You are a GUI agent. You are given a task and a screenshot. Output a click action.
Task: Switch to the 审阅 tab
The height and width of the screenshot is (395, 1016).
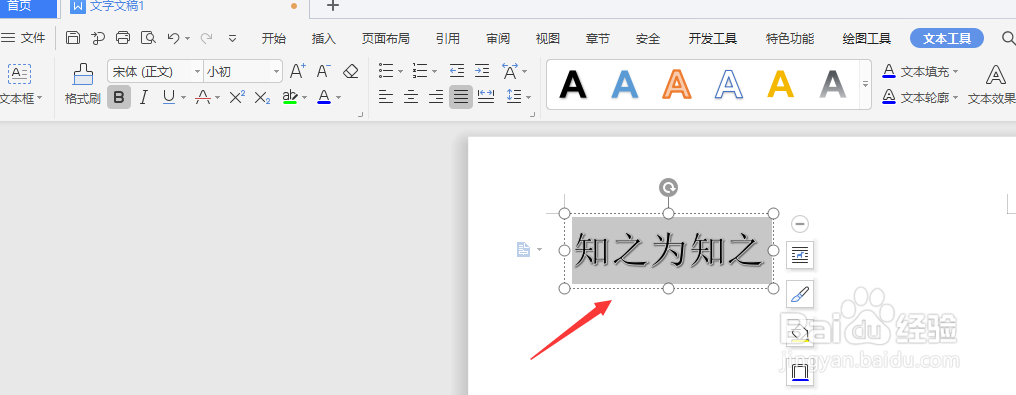pos(498,39)
